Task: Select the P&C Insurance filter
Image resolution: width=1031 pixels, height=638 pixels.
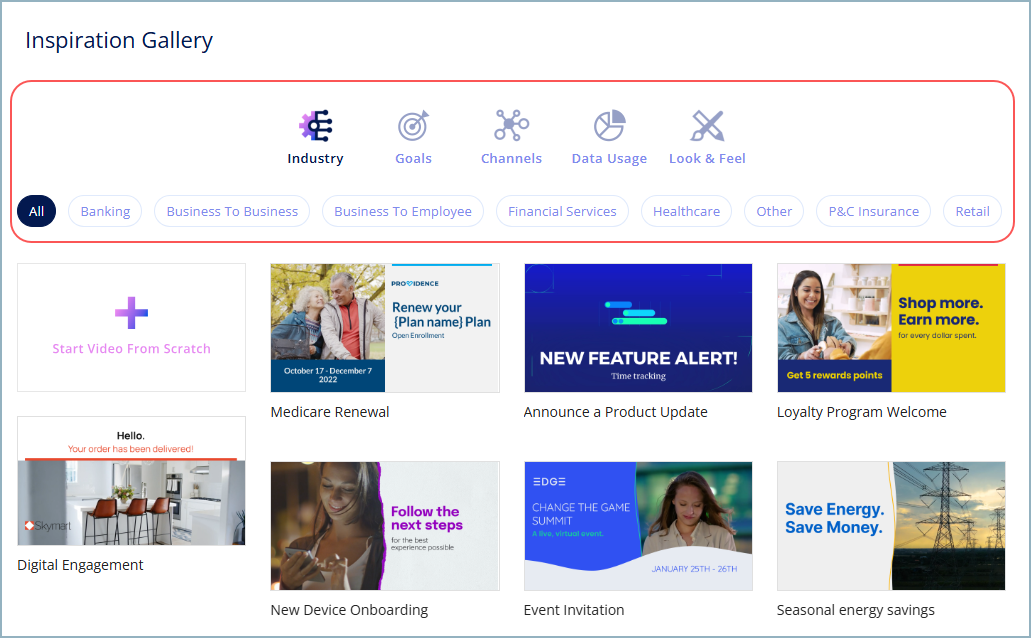Action: (x=873, y=211)
